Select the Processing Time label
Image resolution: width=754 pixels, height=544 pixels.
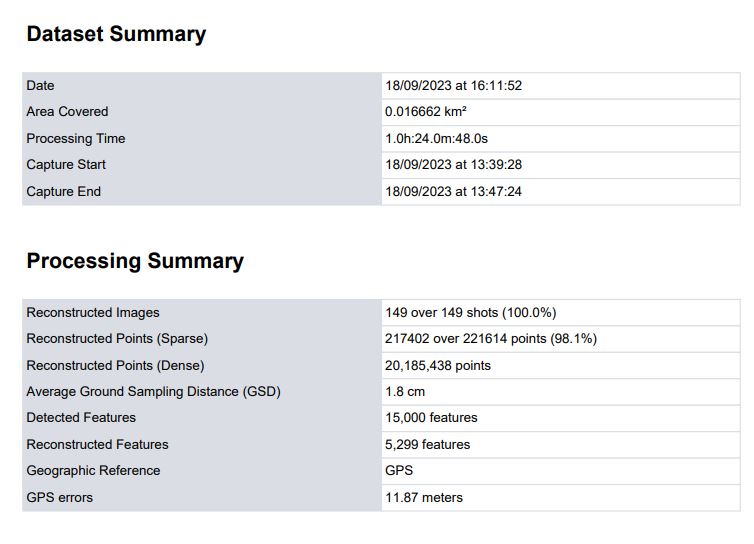click(x=76, y=138)
